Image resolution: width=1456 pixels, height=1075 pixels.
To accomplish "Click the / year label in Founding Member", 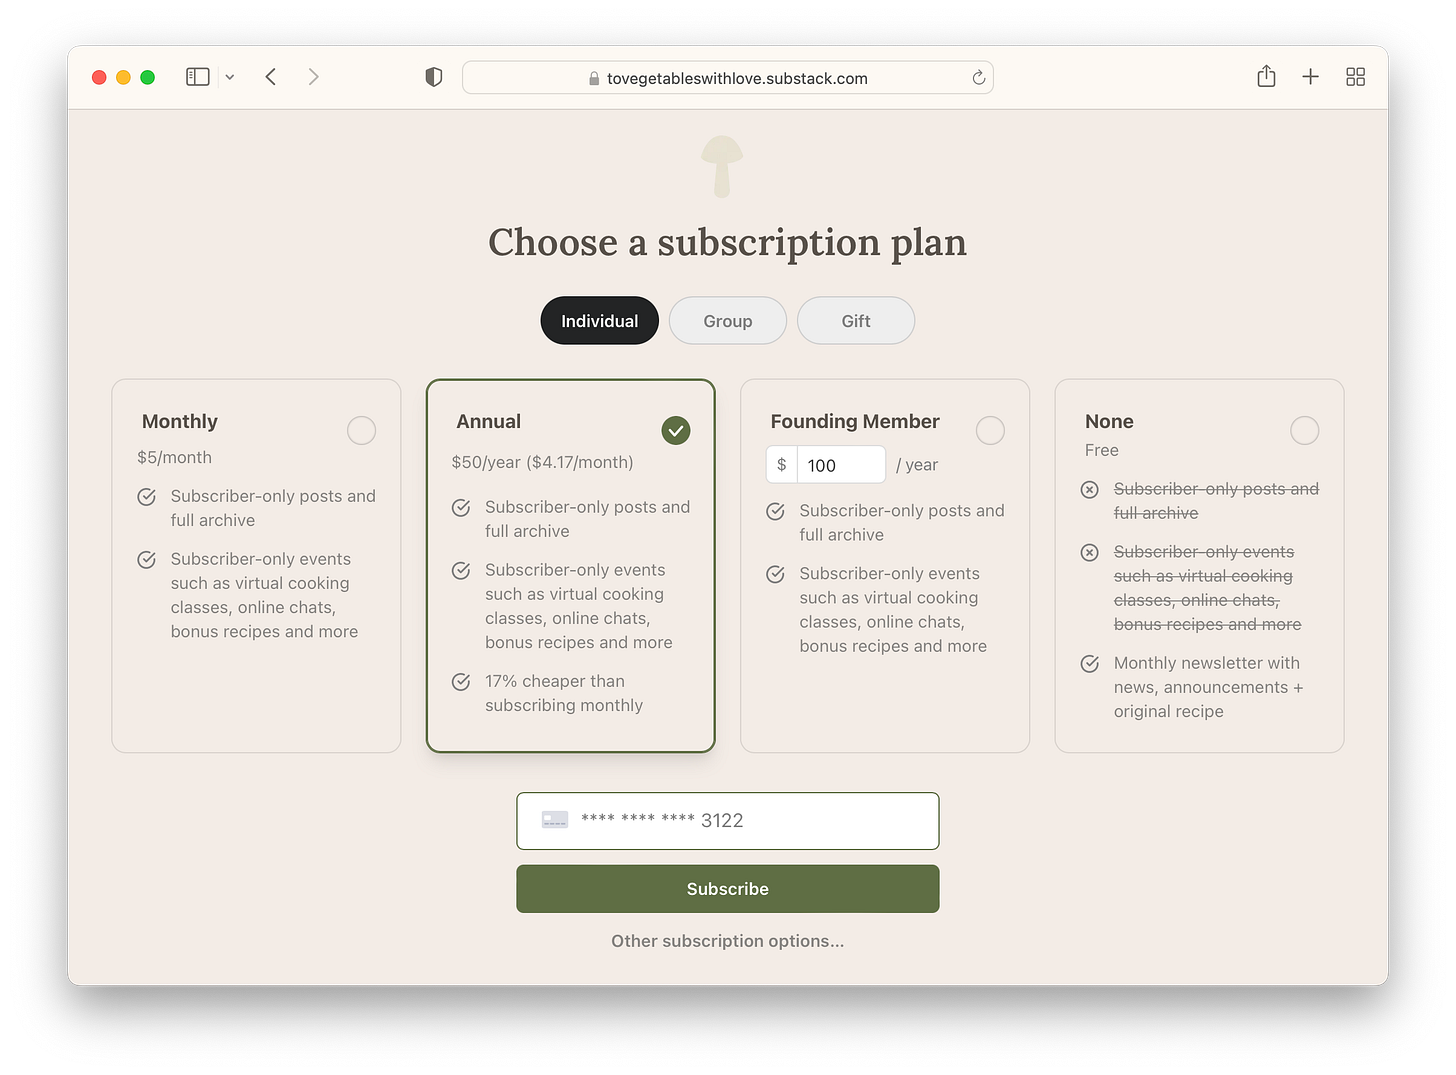I will click(917, 465).
